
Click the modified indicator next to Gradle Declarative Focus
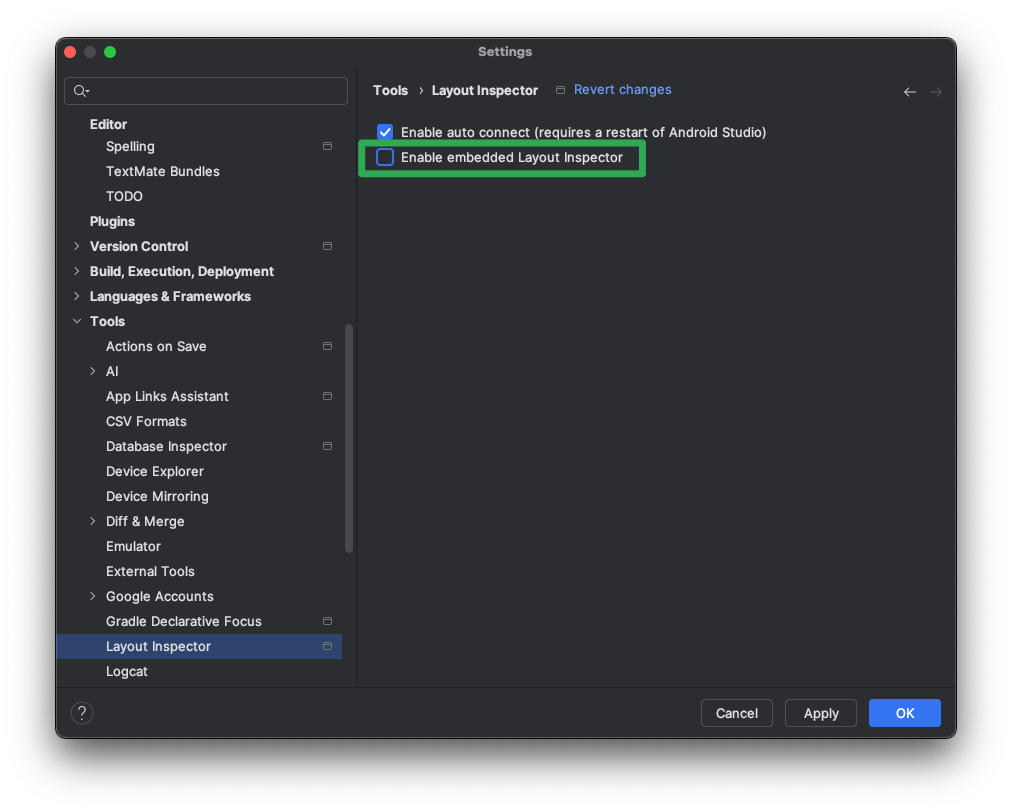tap(327, 621)
